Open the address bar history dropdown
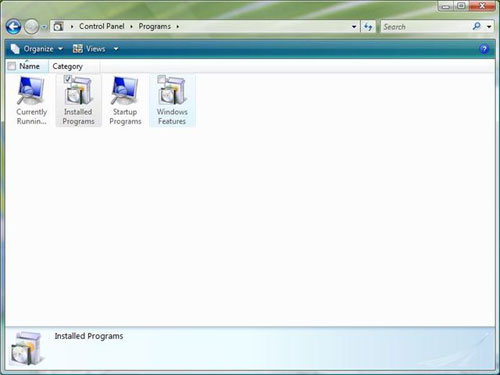The image size is (500, 375). pyautogui.click(x=354, y=27)
